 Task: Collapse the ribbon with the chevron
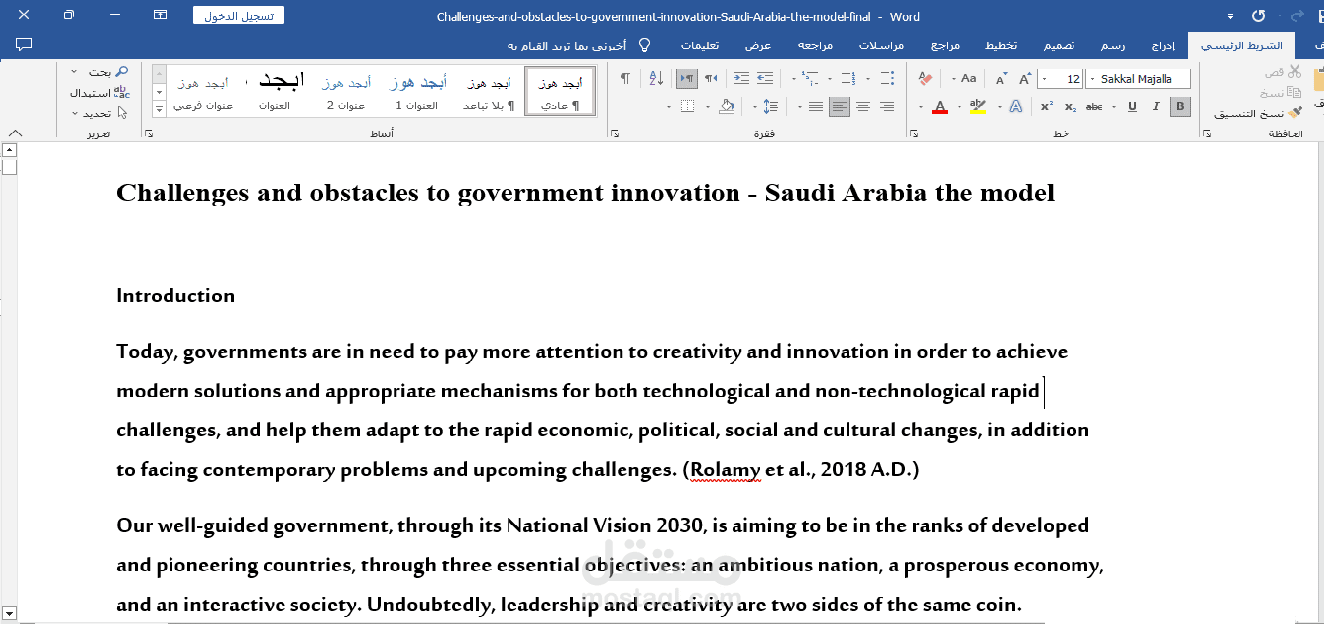tap(16, 132)
